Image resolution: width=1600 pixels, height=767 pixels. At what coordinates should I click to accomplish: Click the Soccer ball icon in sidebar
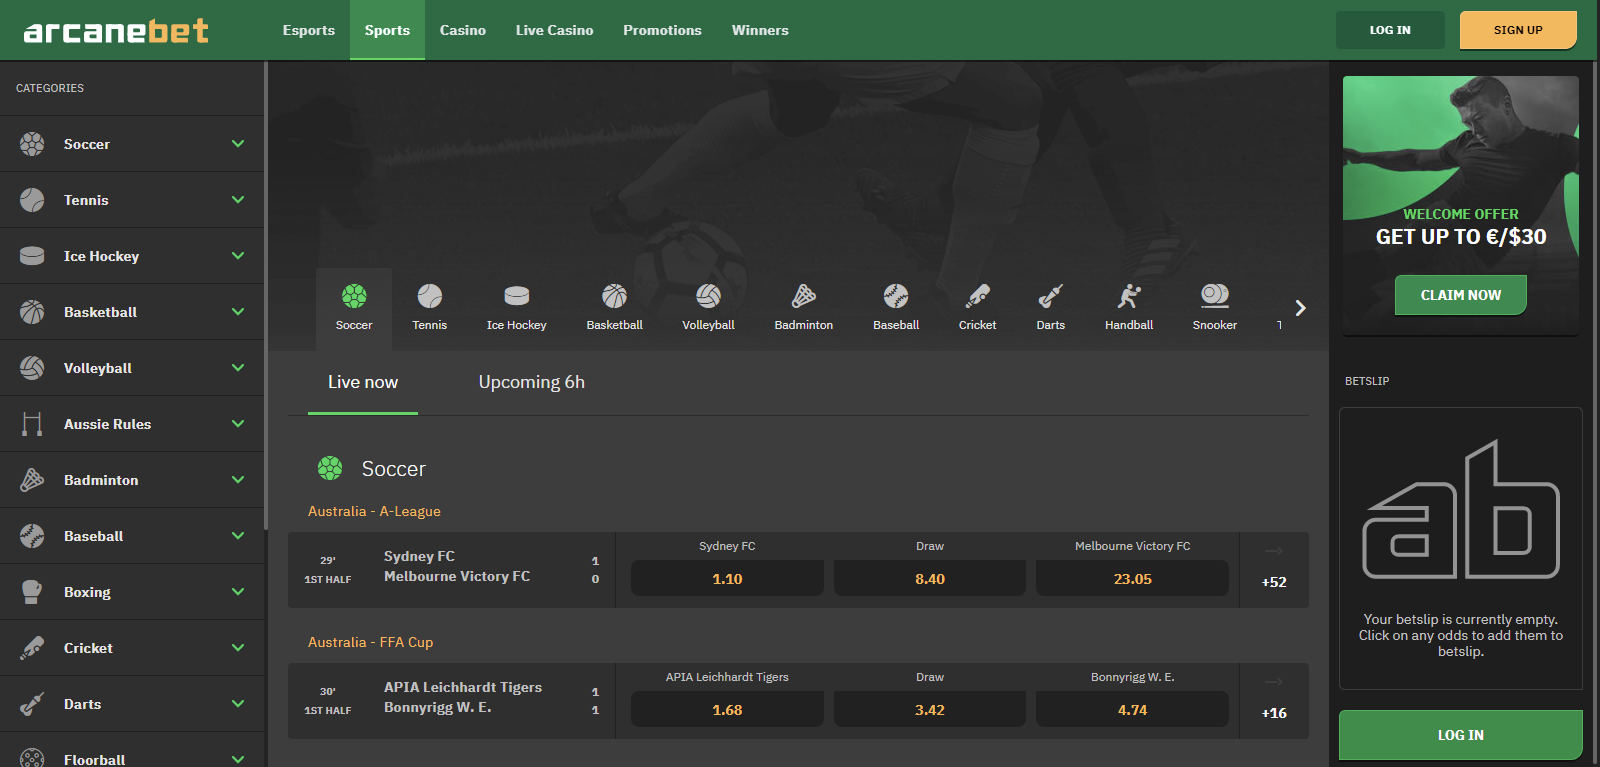point(32,144)
